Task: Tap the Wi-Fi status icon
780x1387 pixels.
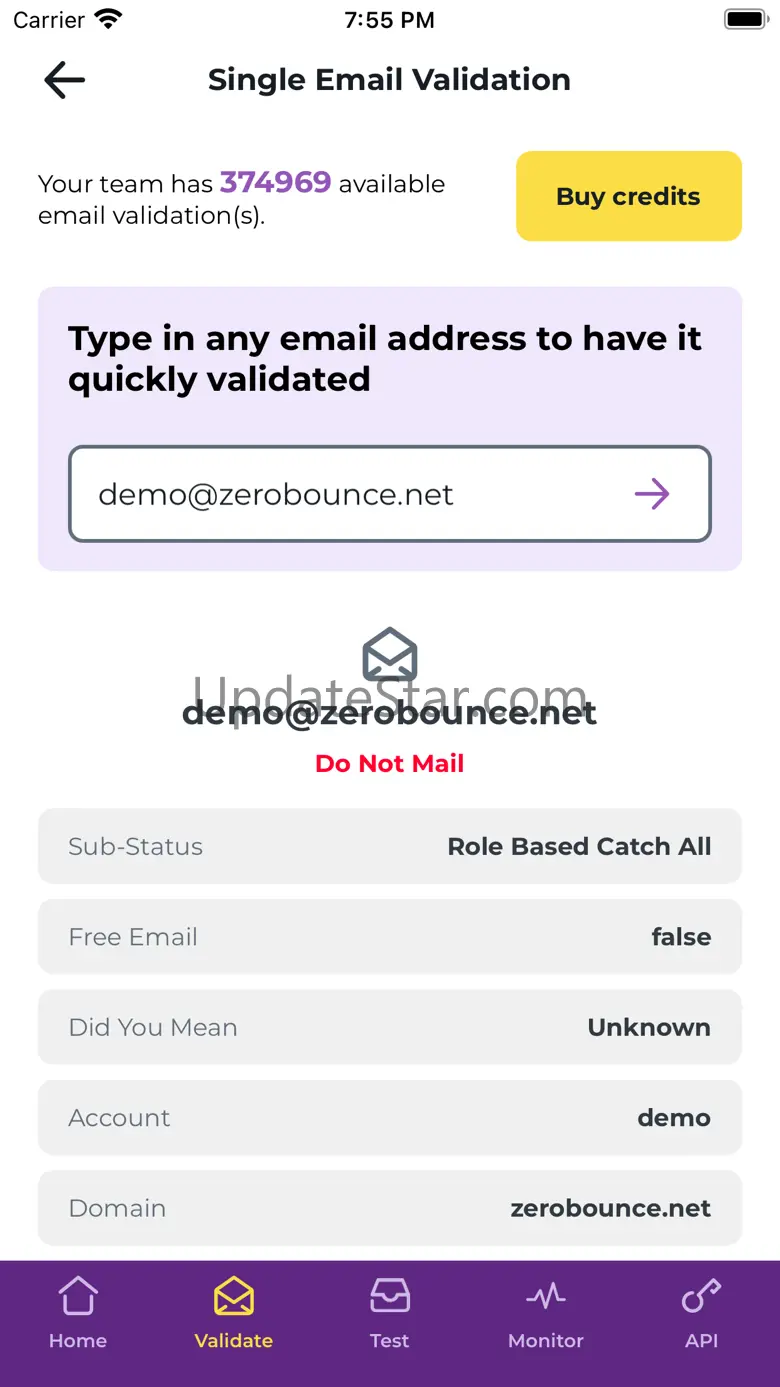Action: click(107, 19)
